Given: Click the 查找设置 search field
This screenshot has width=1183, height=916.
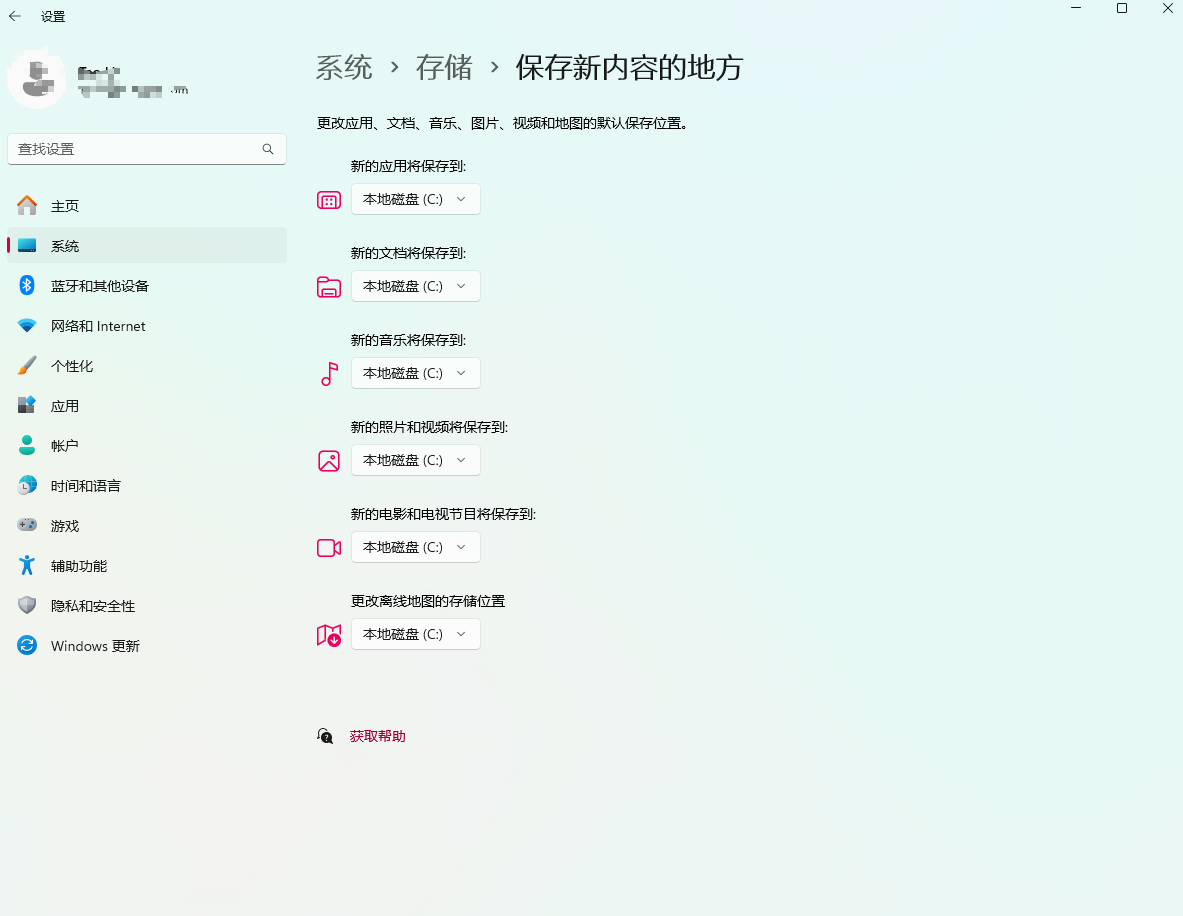Looking at the screenshot, I should tap(147, 149).
